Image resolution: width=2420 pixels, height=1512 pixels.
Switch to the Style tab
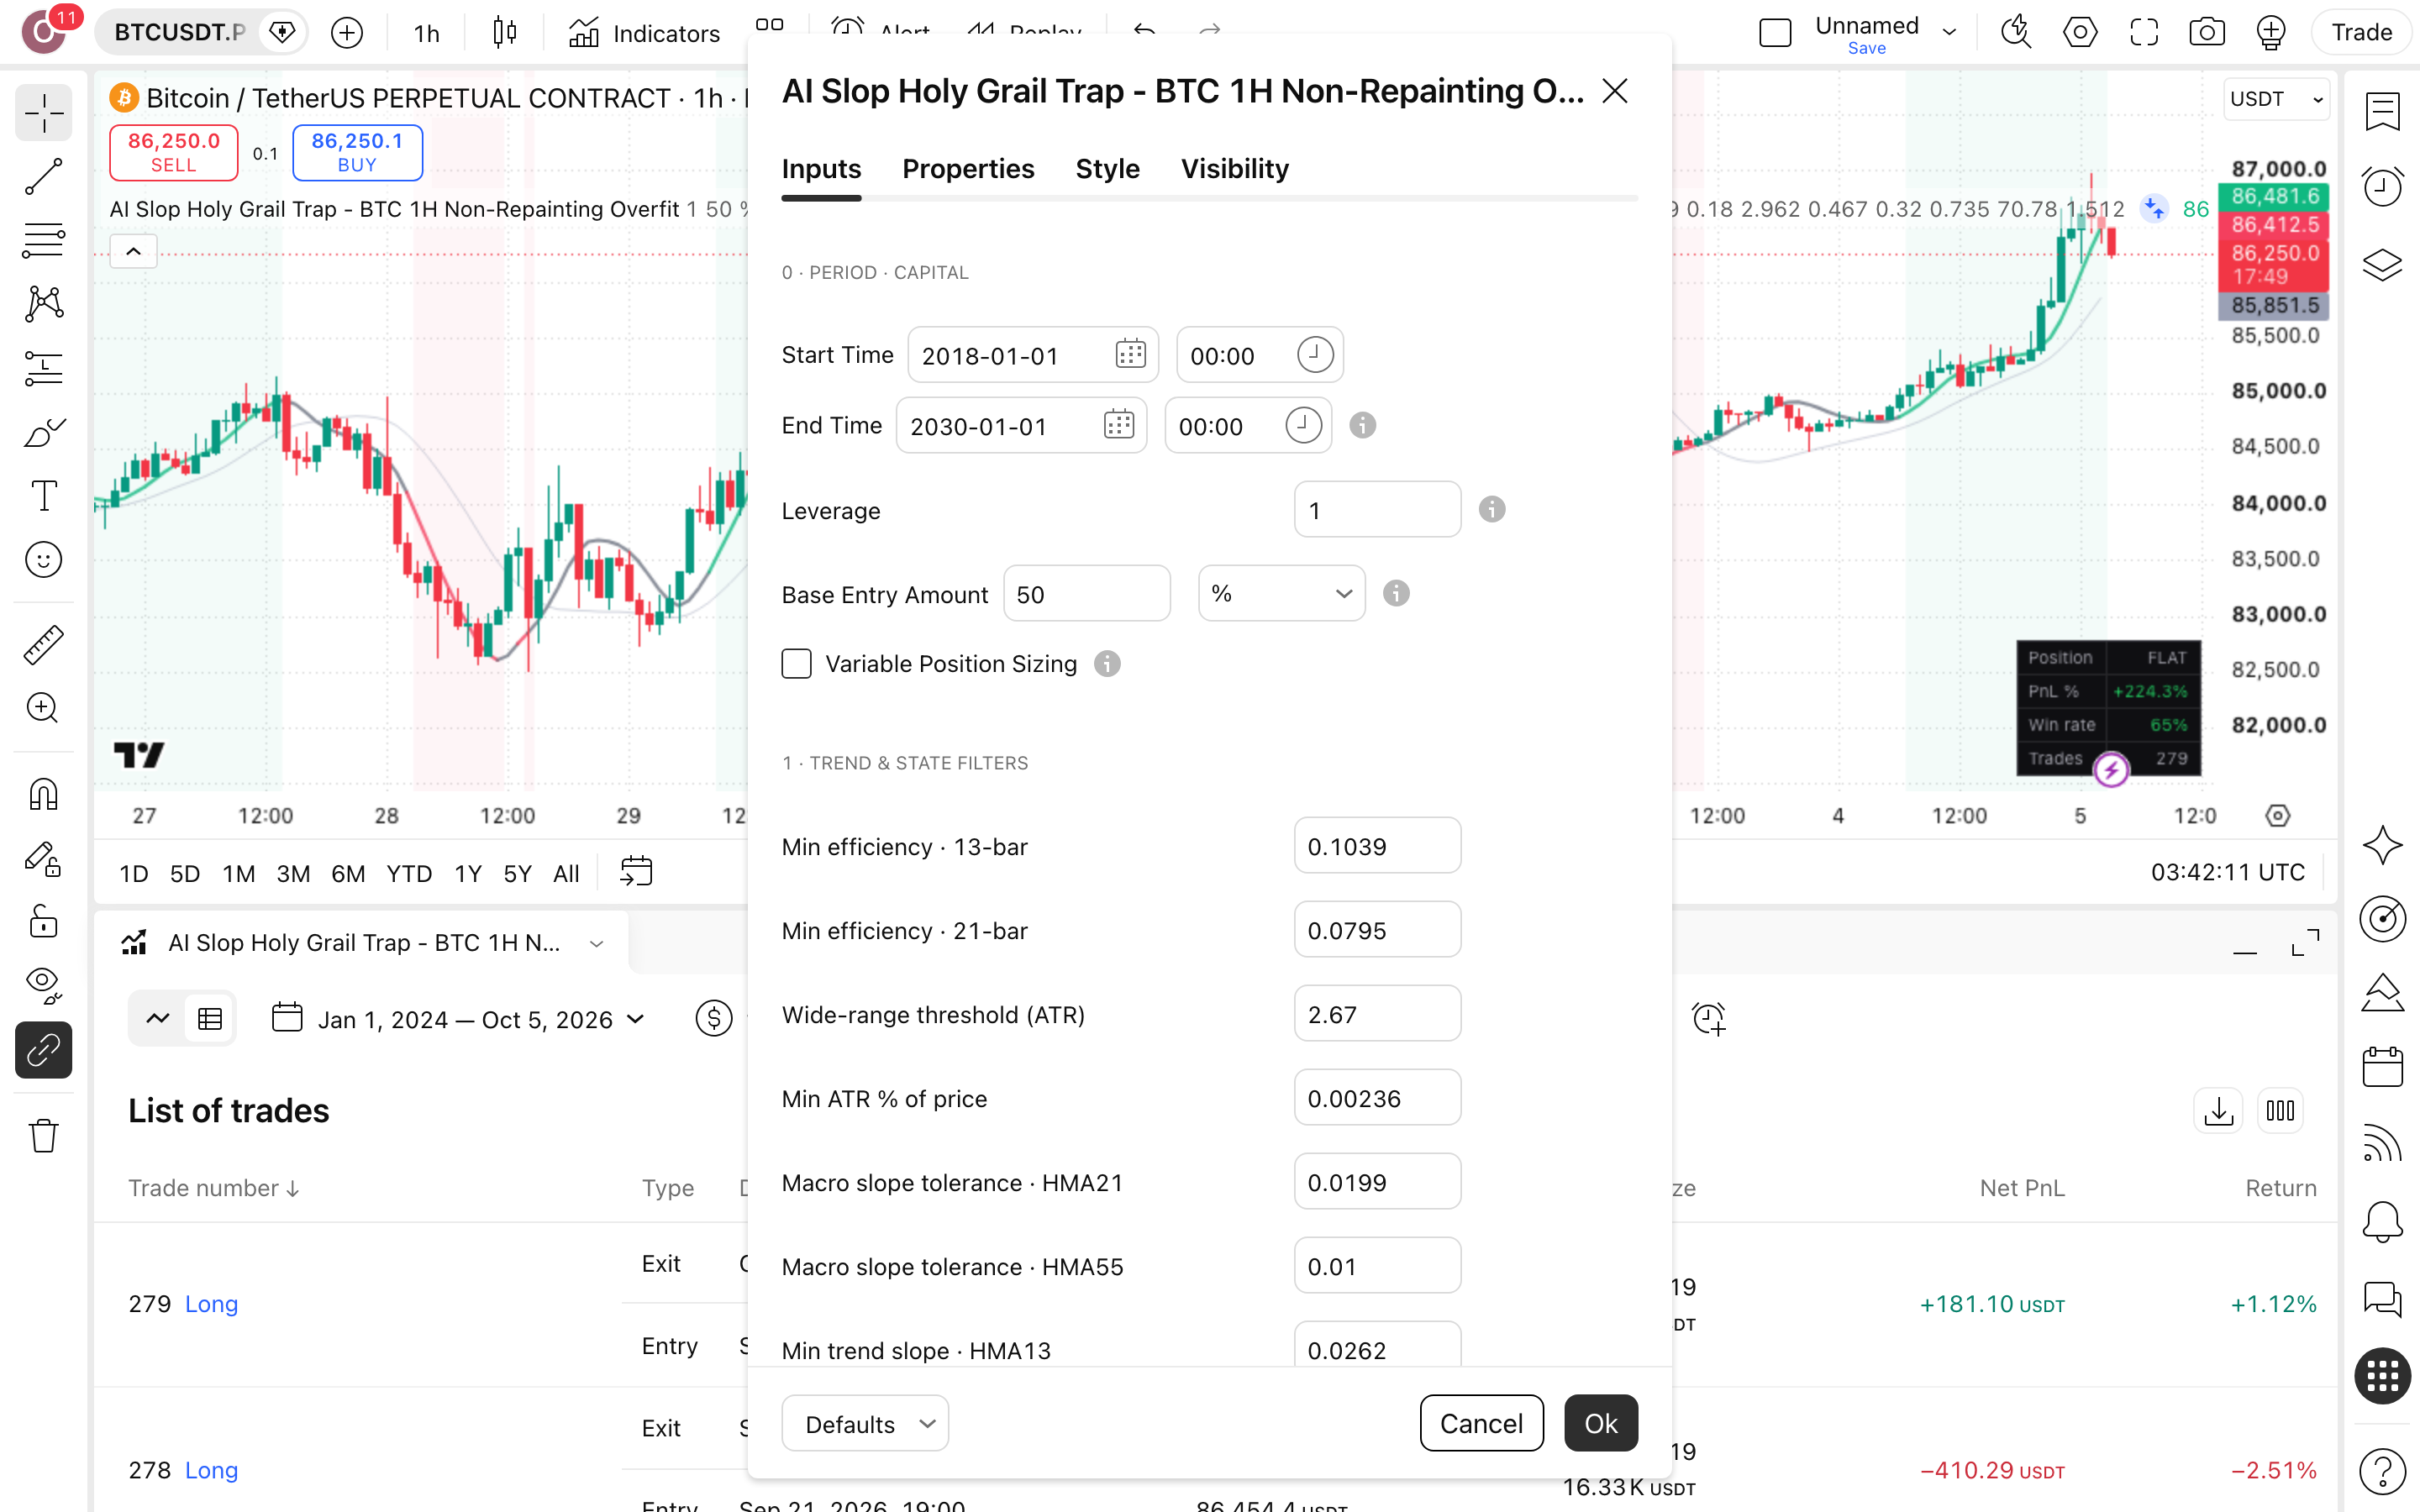1107,169
